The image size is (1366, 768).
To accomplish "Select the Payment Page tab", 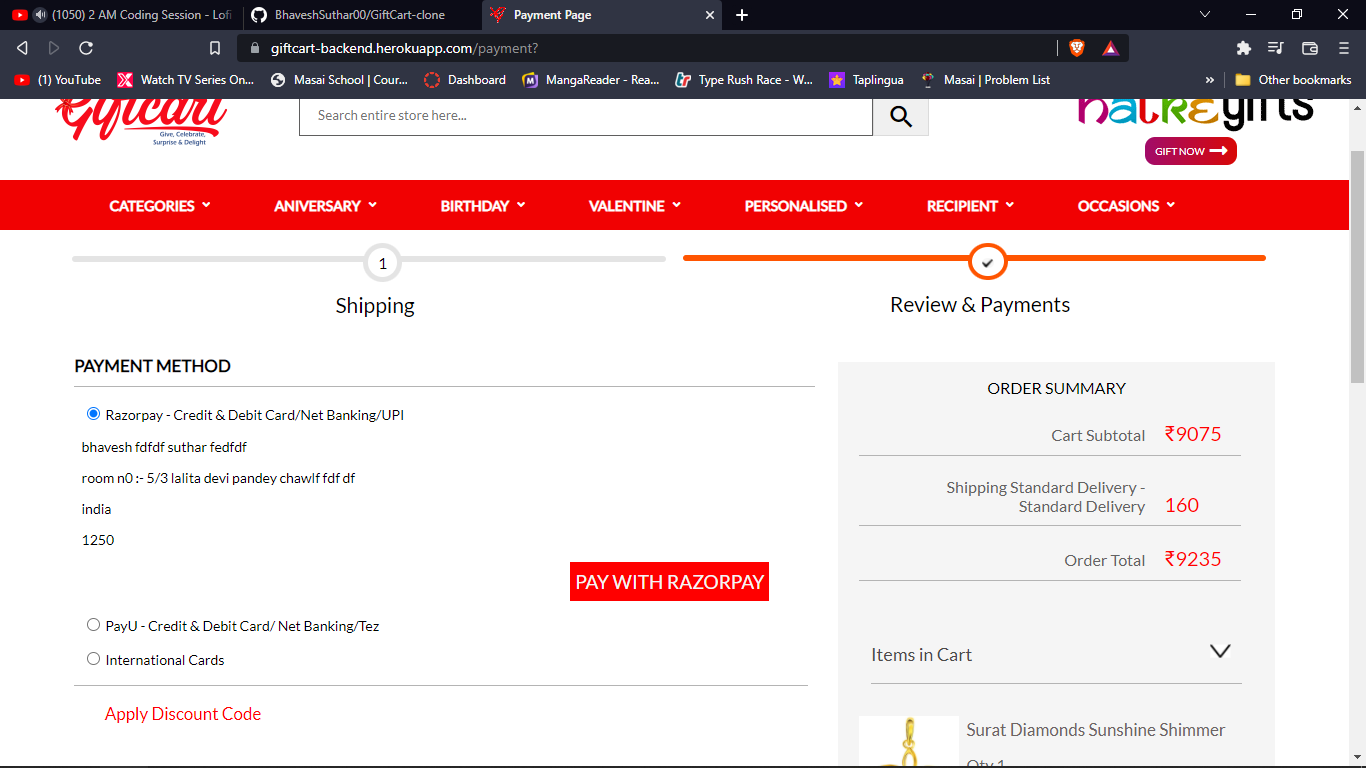I will click(600, 15).
